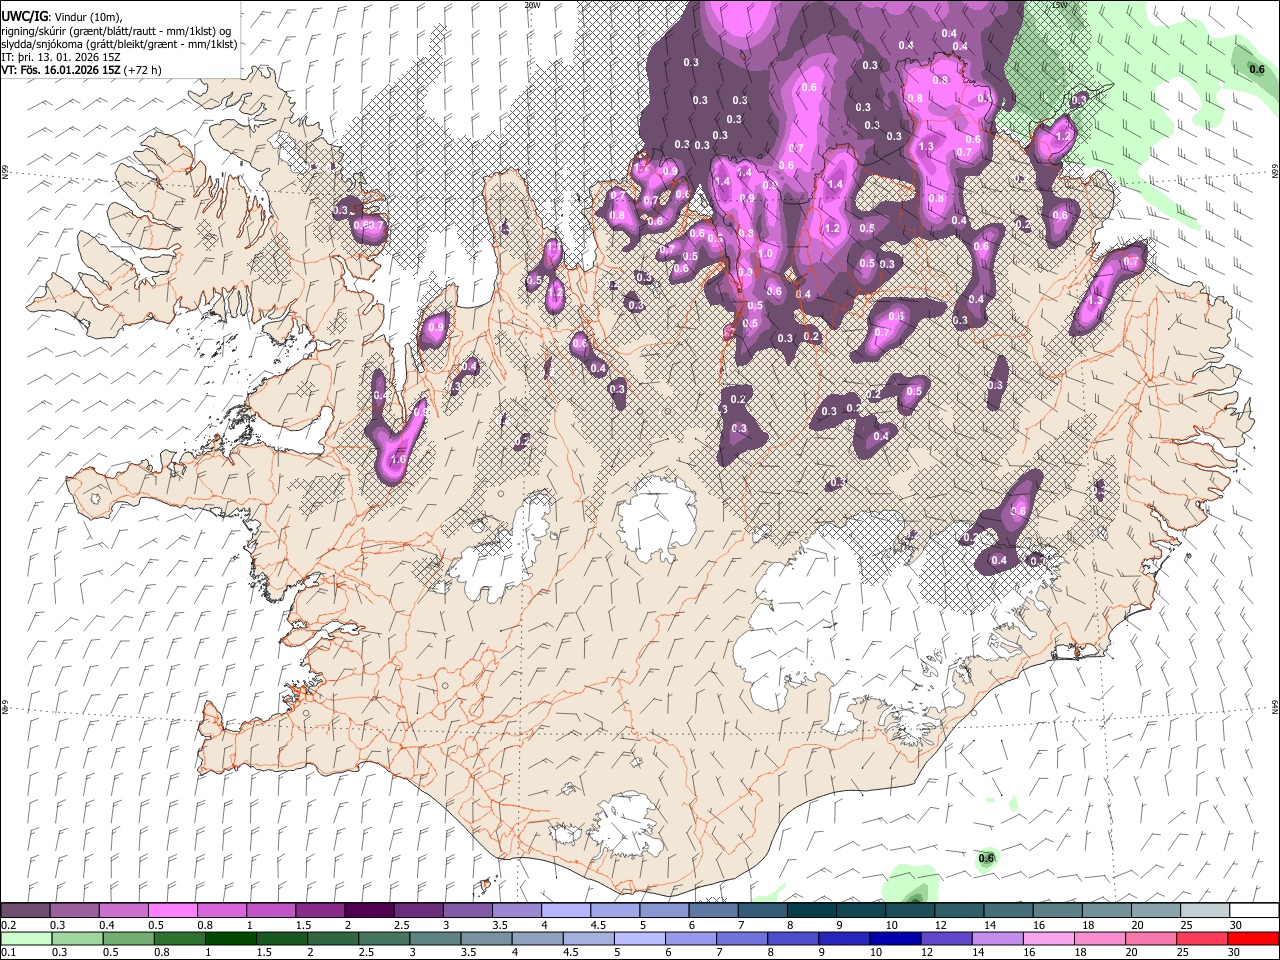Viewport: 1280px width, 960px height.
Task: Click the bright pink 0.5–0.8 swatch in upper legend row
Action: (x=172, y=911)
